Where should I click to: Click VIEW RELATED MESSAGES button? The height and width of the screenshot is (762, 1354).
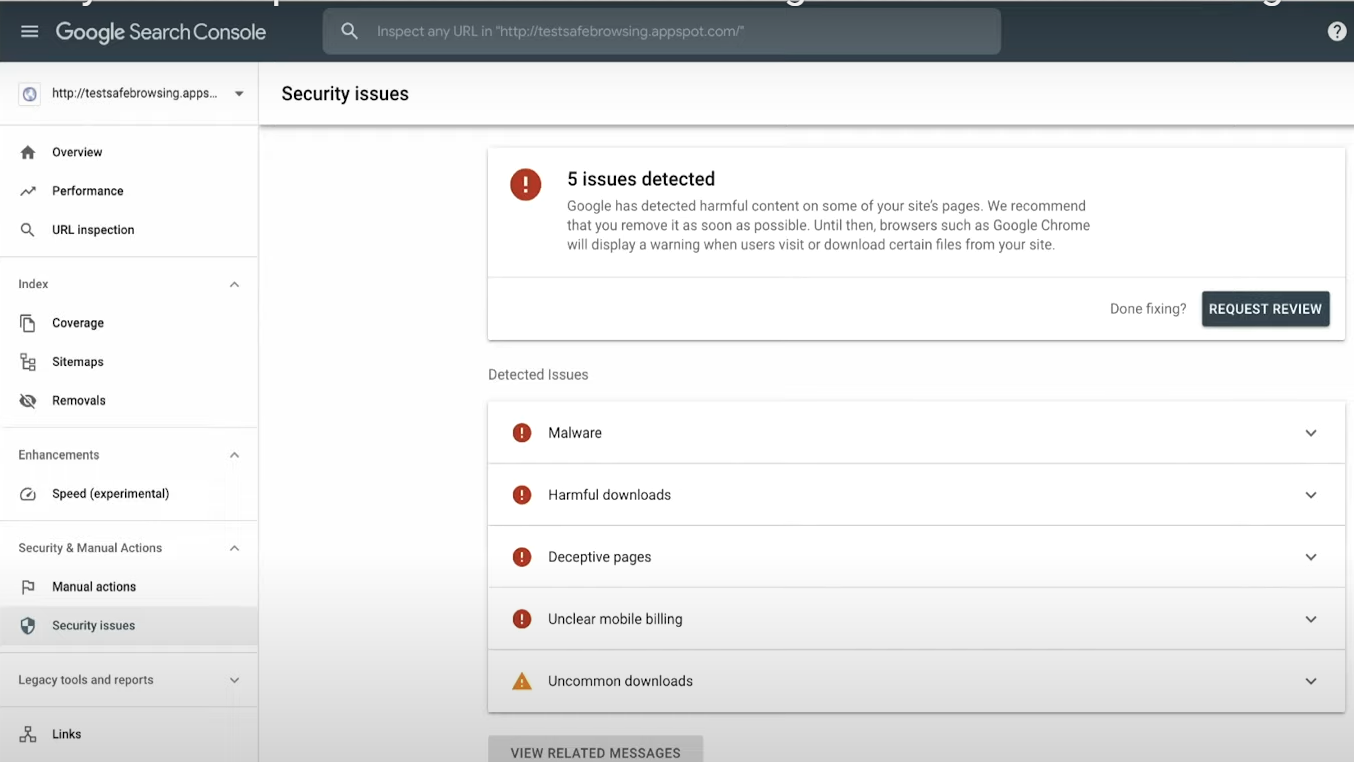click(595, 750)
